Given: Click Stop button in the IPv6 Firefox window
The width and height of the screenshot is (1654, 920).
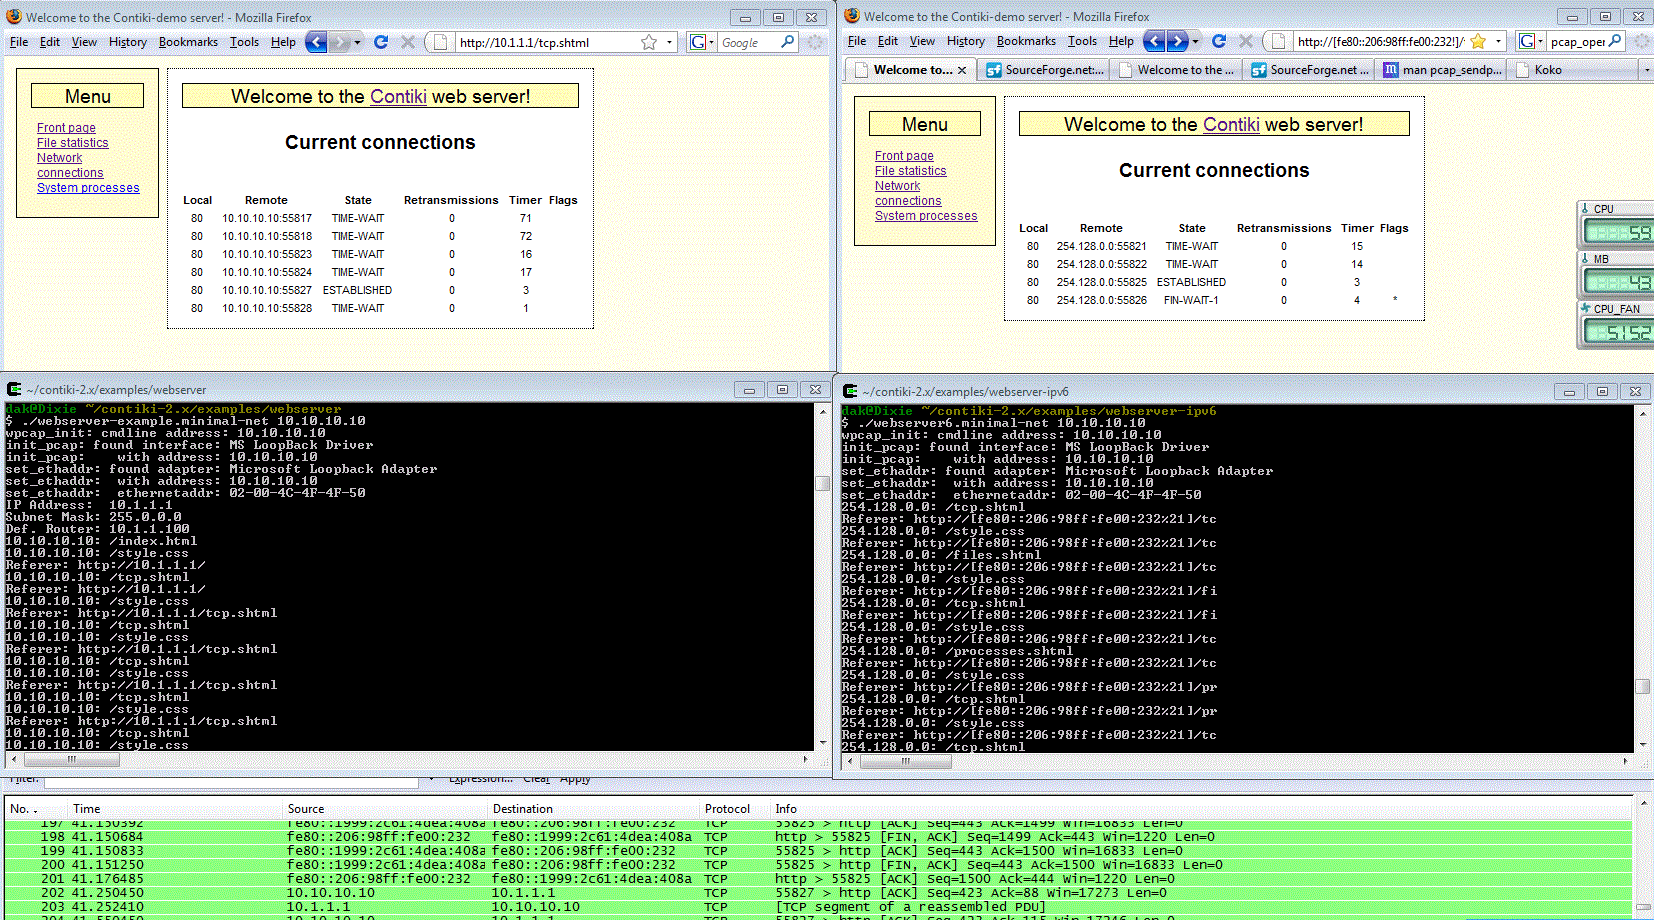Looking at the screenshot, I should [x=1246, y=41].
